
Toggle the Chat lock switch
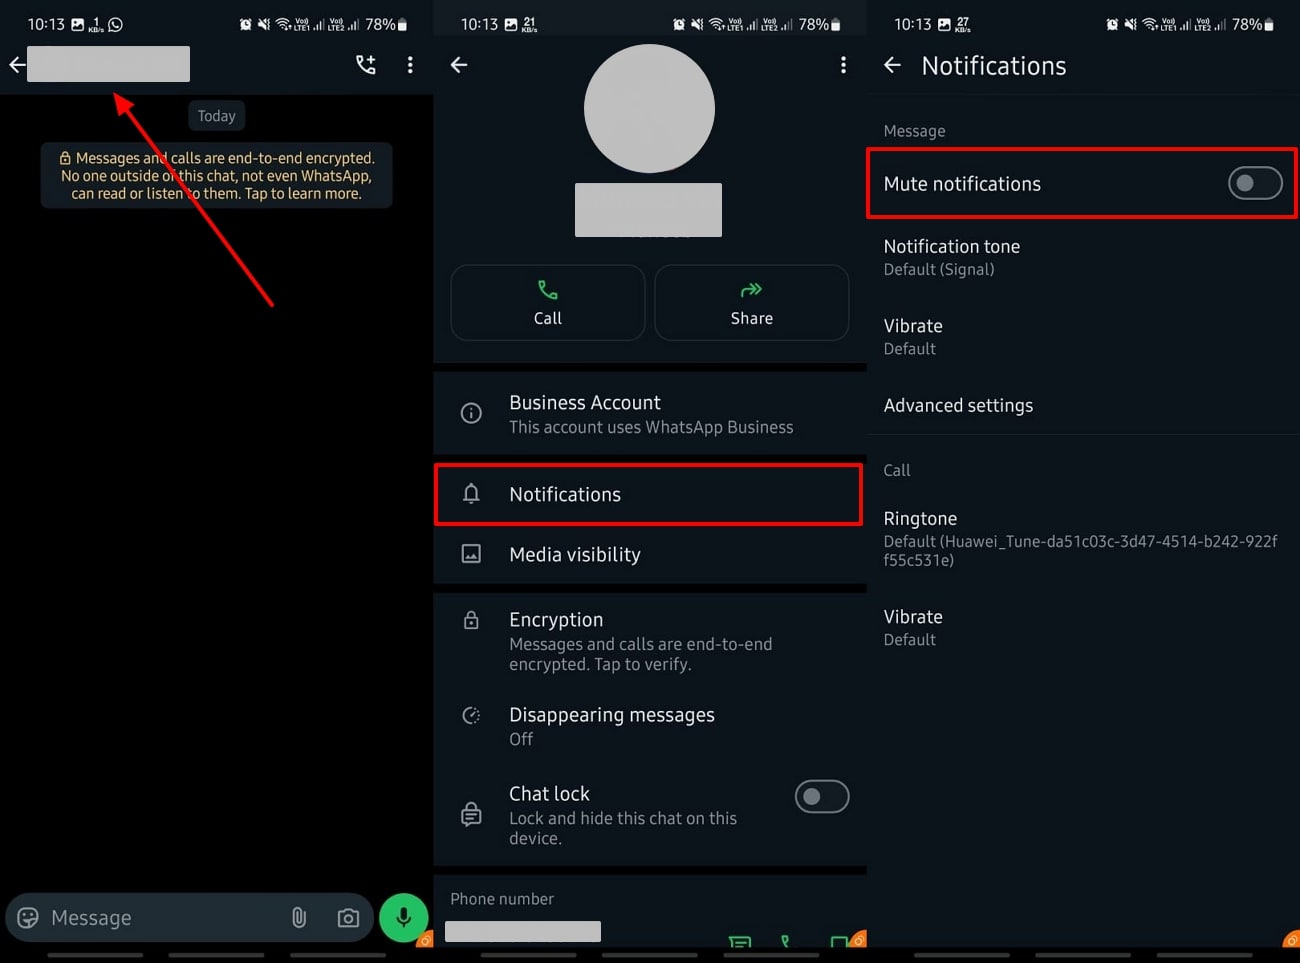point(822,797)
